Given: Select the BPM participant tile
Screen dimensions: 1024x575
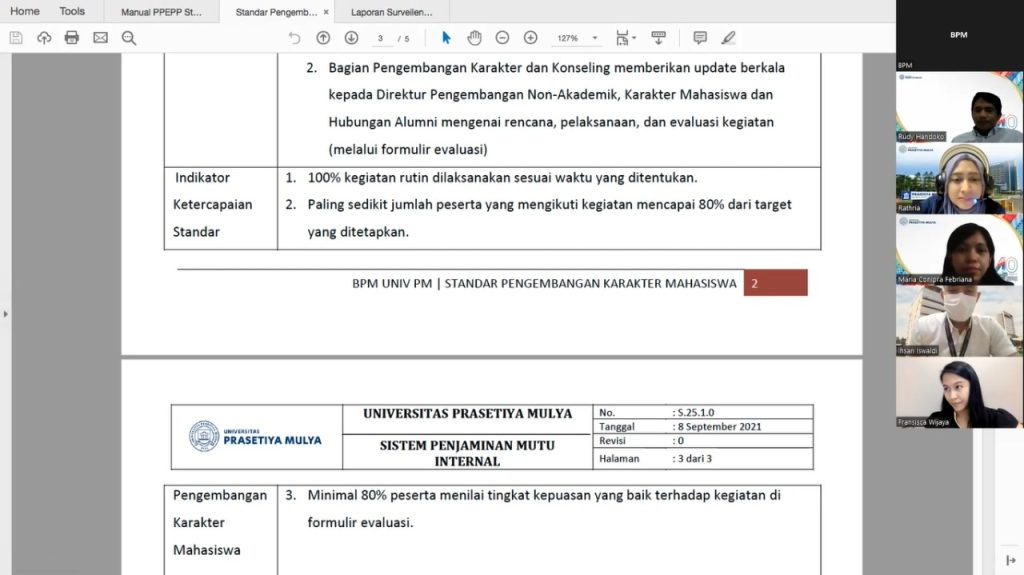Looking at the screenshot, I should tap(959, 35).
